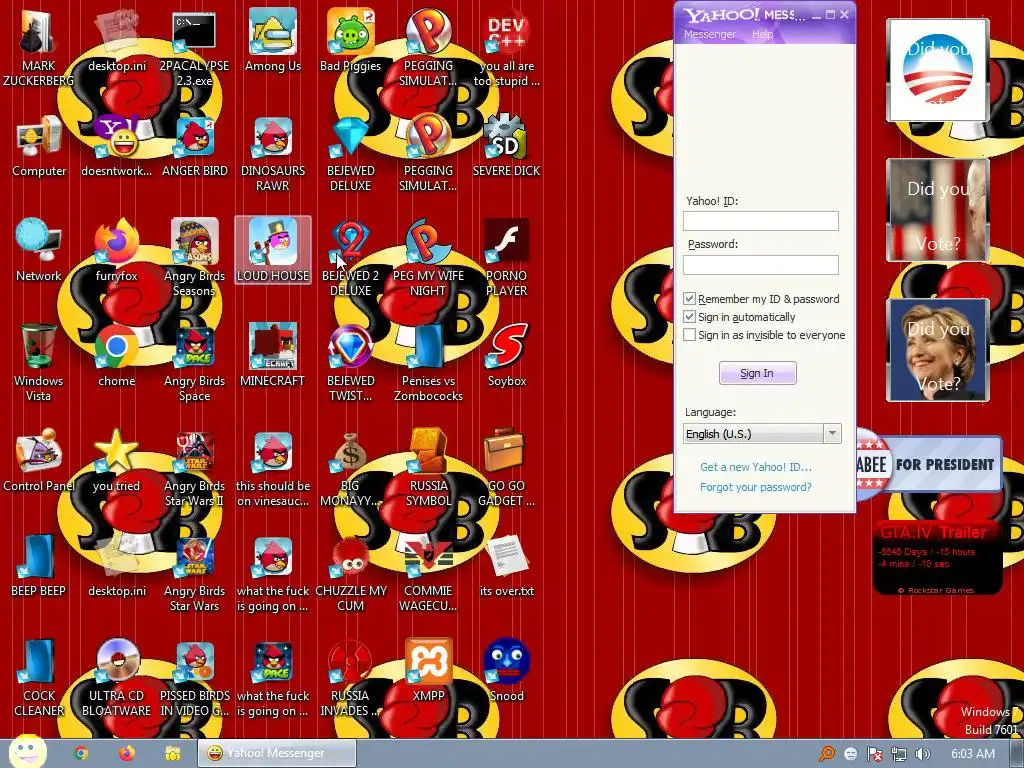Select the first BEJEWED DELUXE icon
This screenshot has height=768, width=1024.
[351, 153]
